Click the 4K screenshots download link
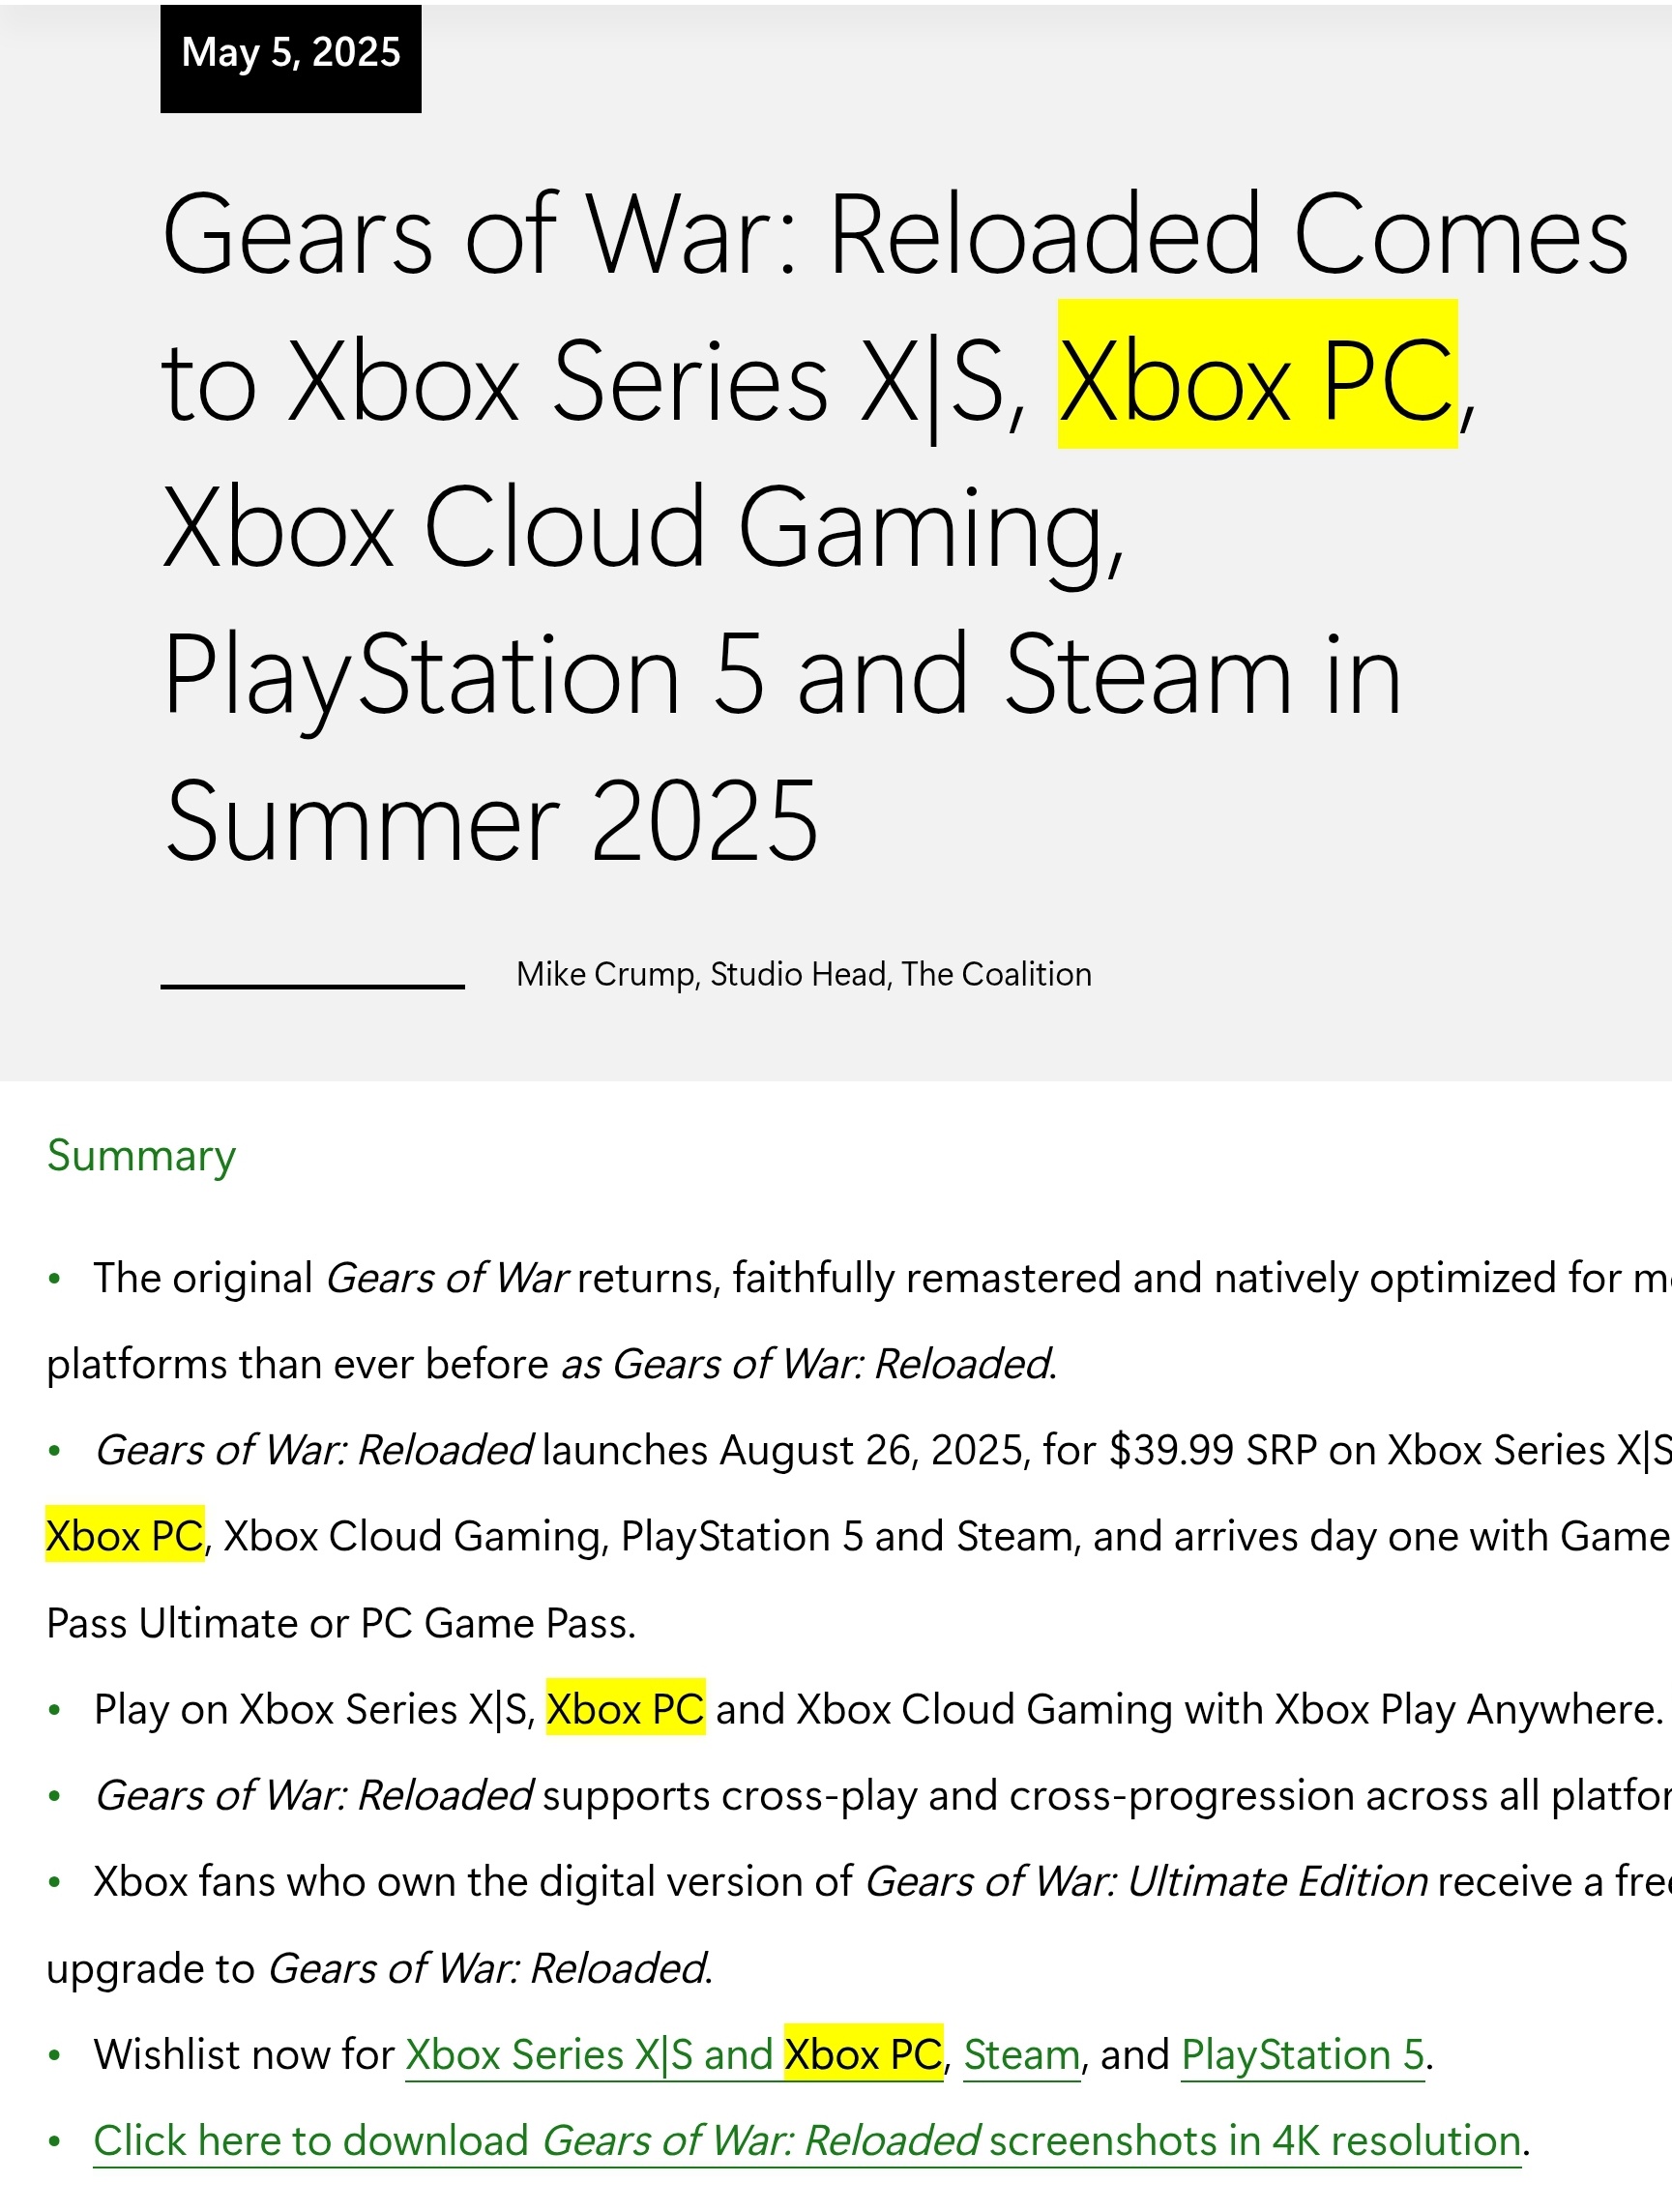1672x2212 pixels. point(807,2141)
